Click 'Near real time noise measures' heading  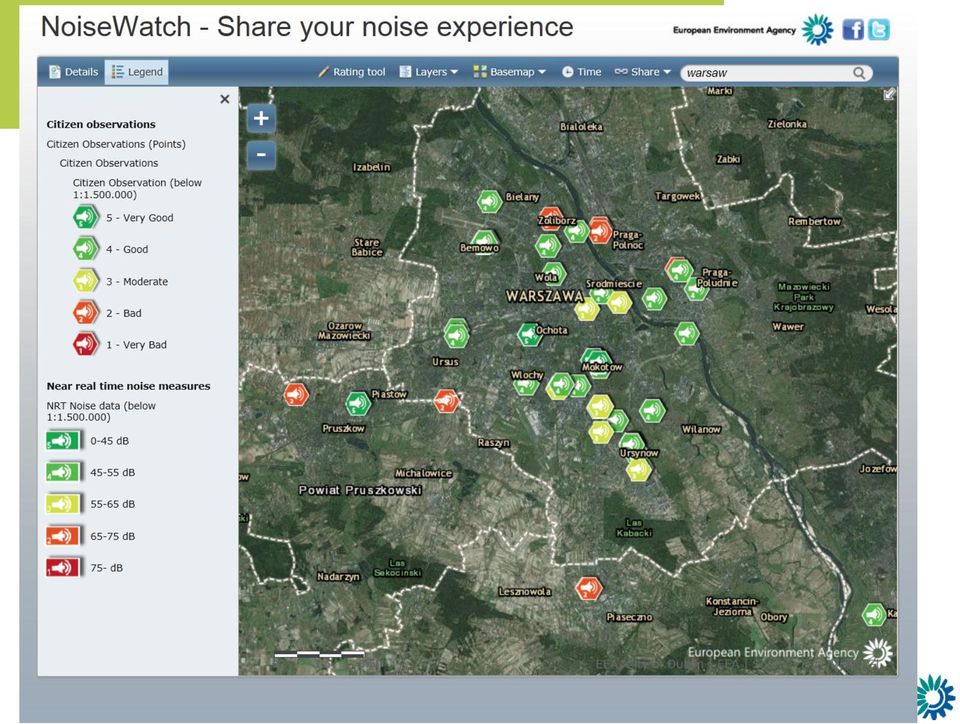(129, 386)
